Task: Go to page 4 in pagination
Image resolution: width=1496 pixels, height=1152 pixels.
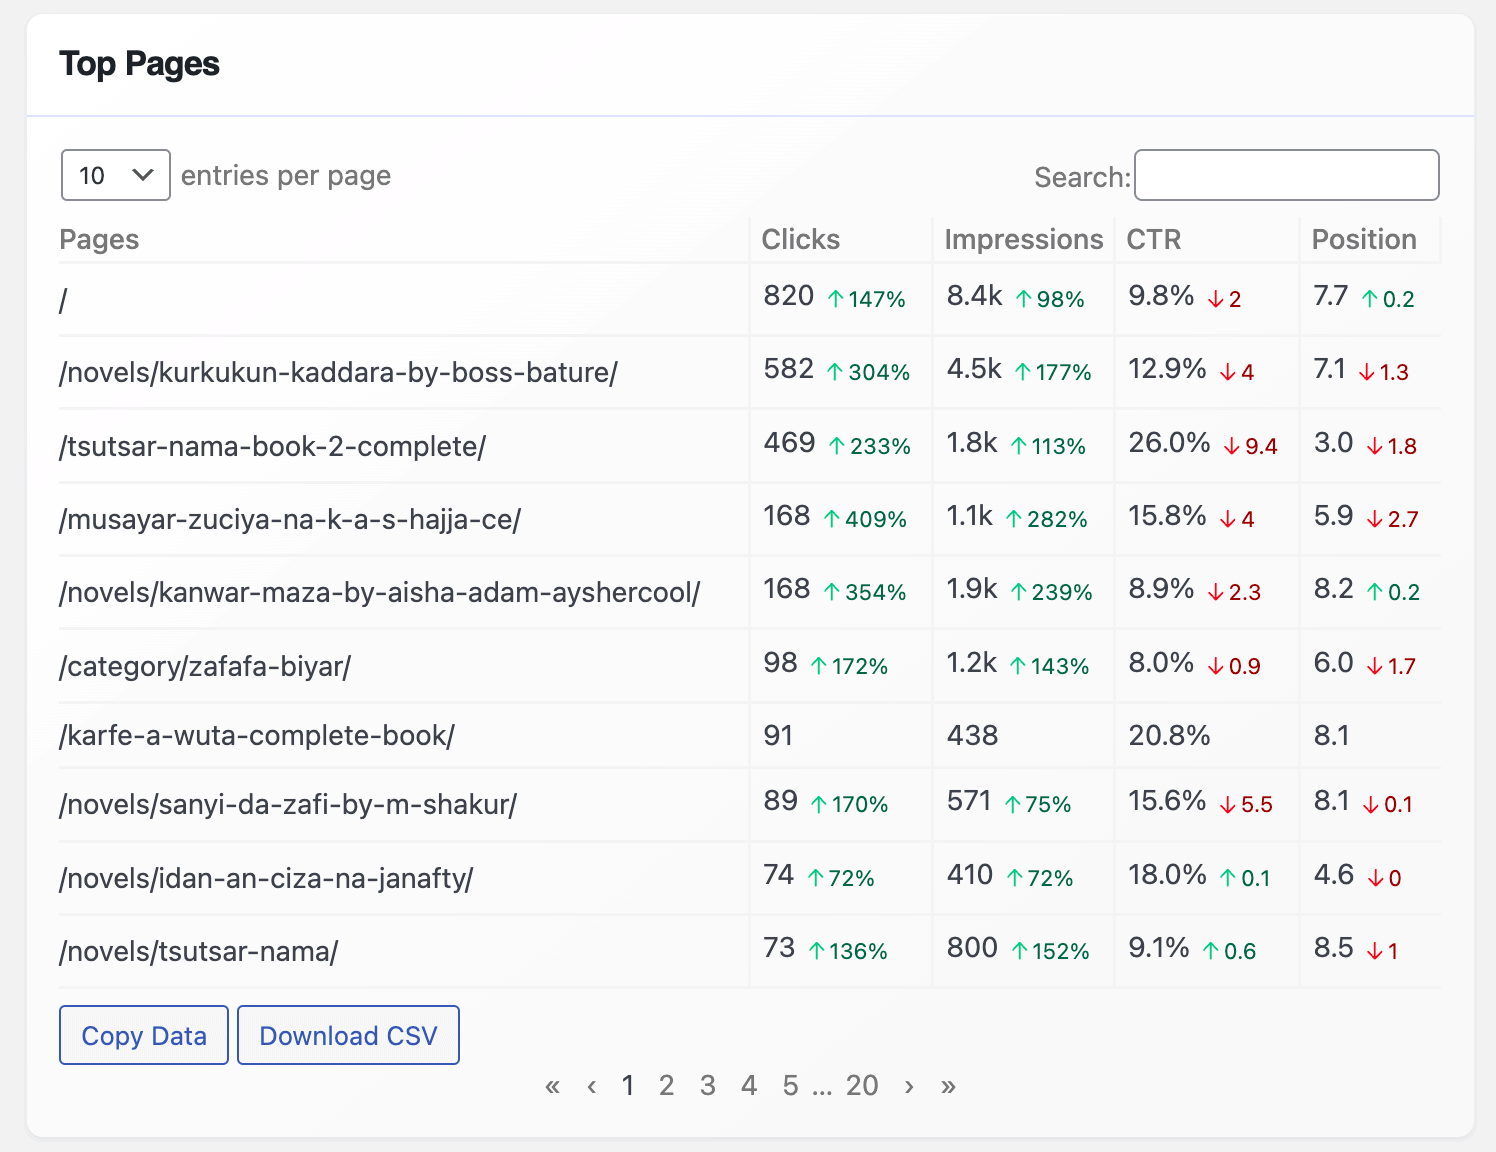Action: point(749,1086)
